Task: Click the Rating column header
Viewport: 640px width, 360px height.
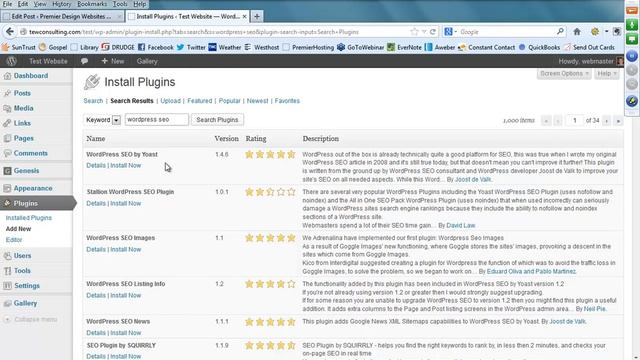Action: click(256, 139)
